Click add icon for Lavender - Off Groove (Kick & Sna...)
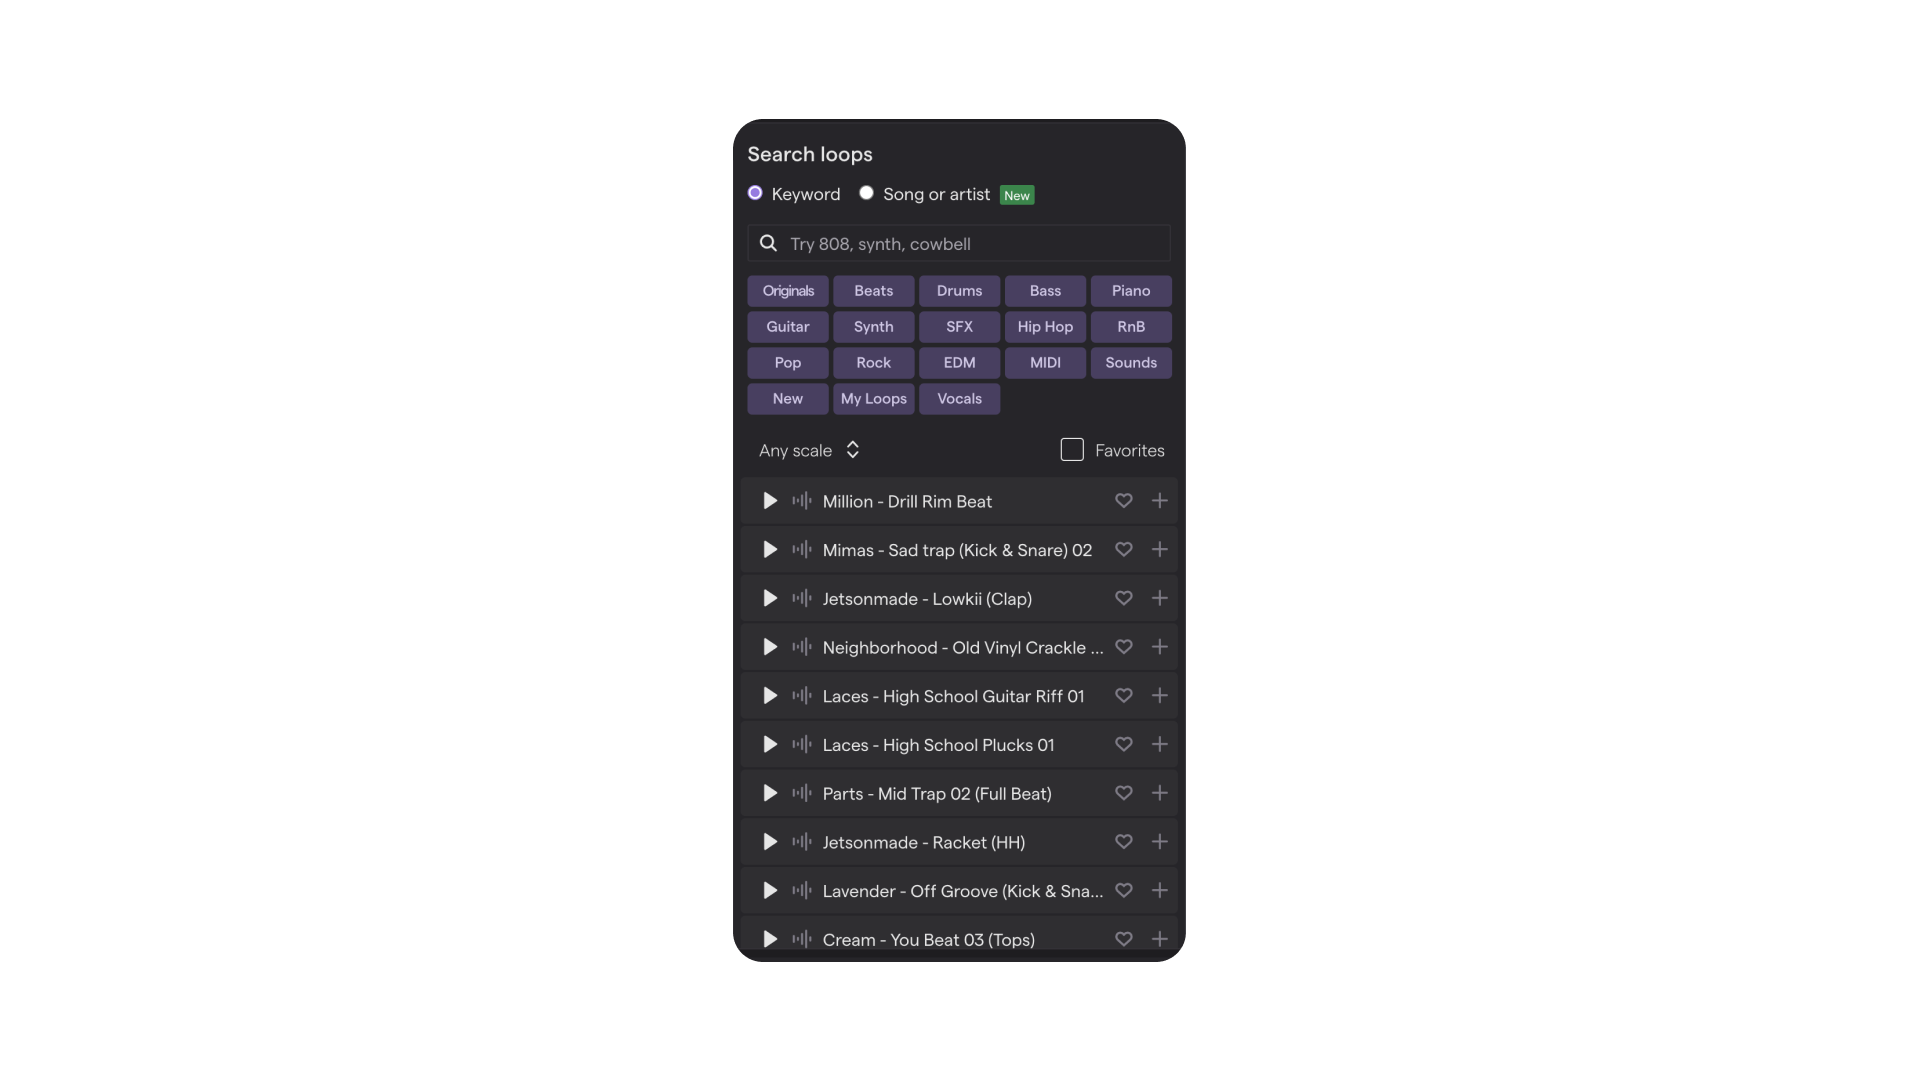Viewport: 1920px width, 1080px height. 1159,891
